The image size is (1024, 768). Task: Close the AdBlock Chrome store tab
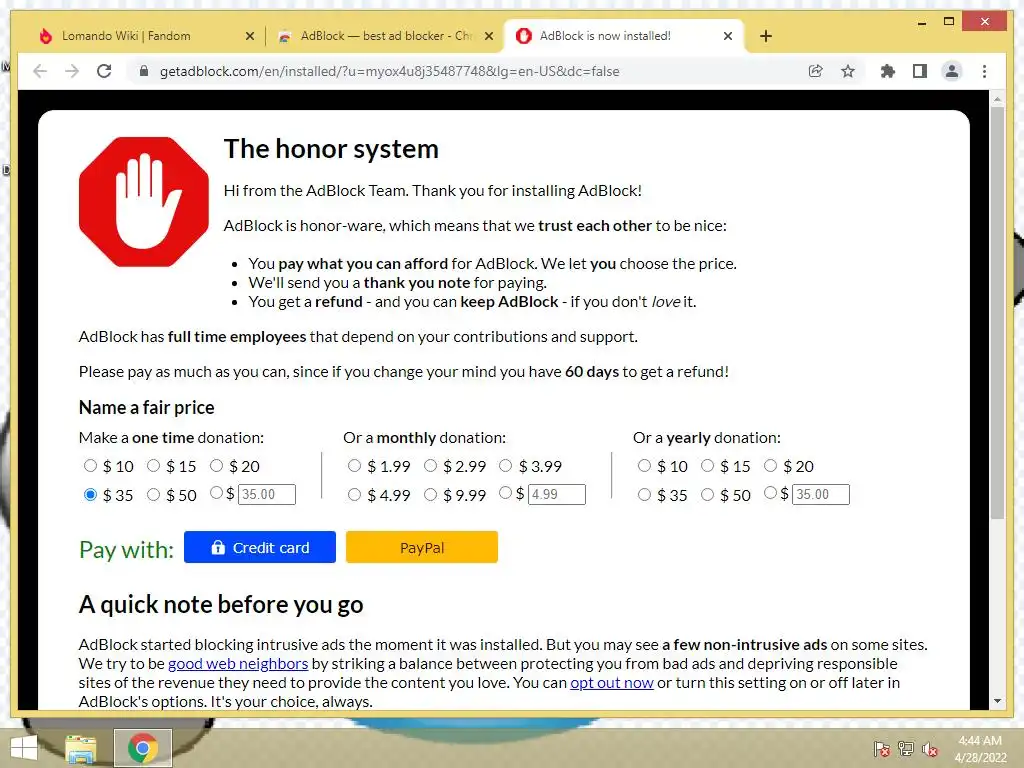click(488, 36)
